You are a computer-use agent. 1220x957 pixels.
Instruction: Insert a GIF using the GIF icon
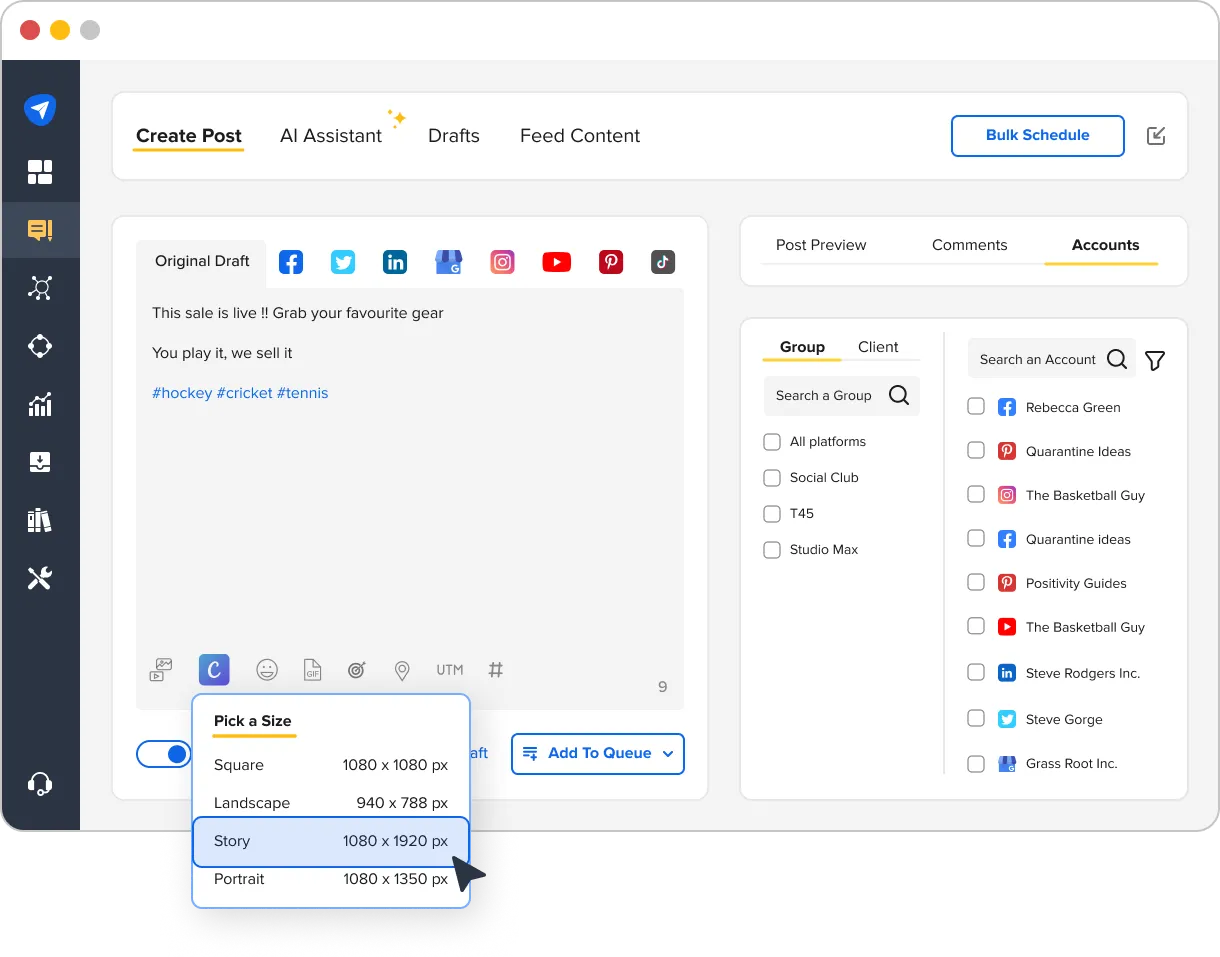point(313,670)
